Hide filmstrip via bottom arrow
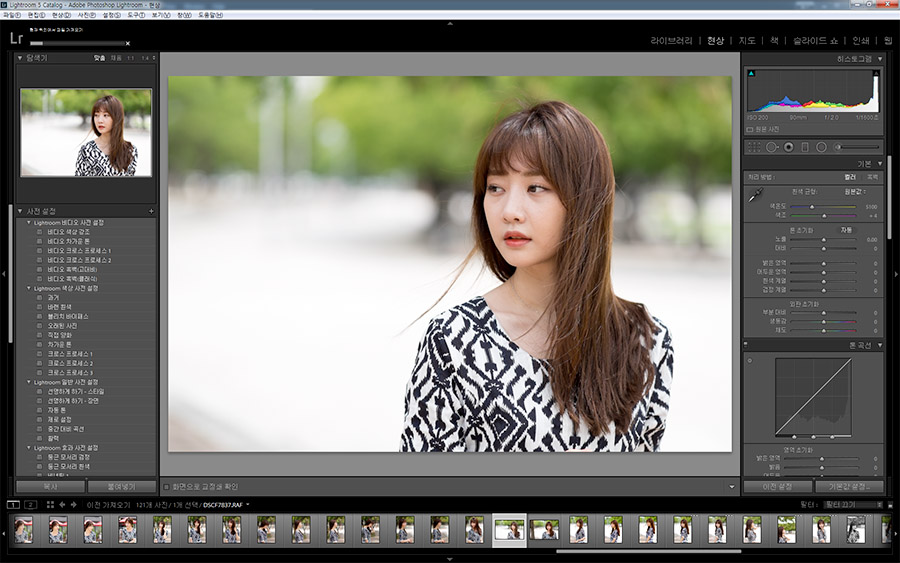The image size is (900, 563). [x=450, y=559]
